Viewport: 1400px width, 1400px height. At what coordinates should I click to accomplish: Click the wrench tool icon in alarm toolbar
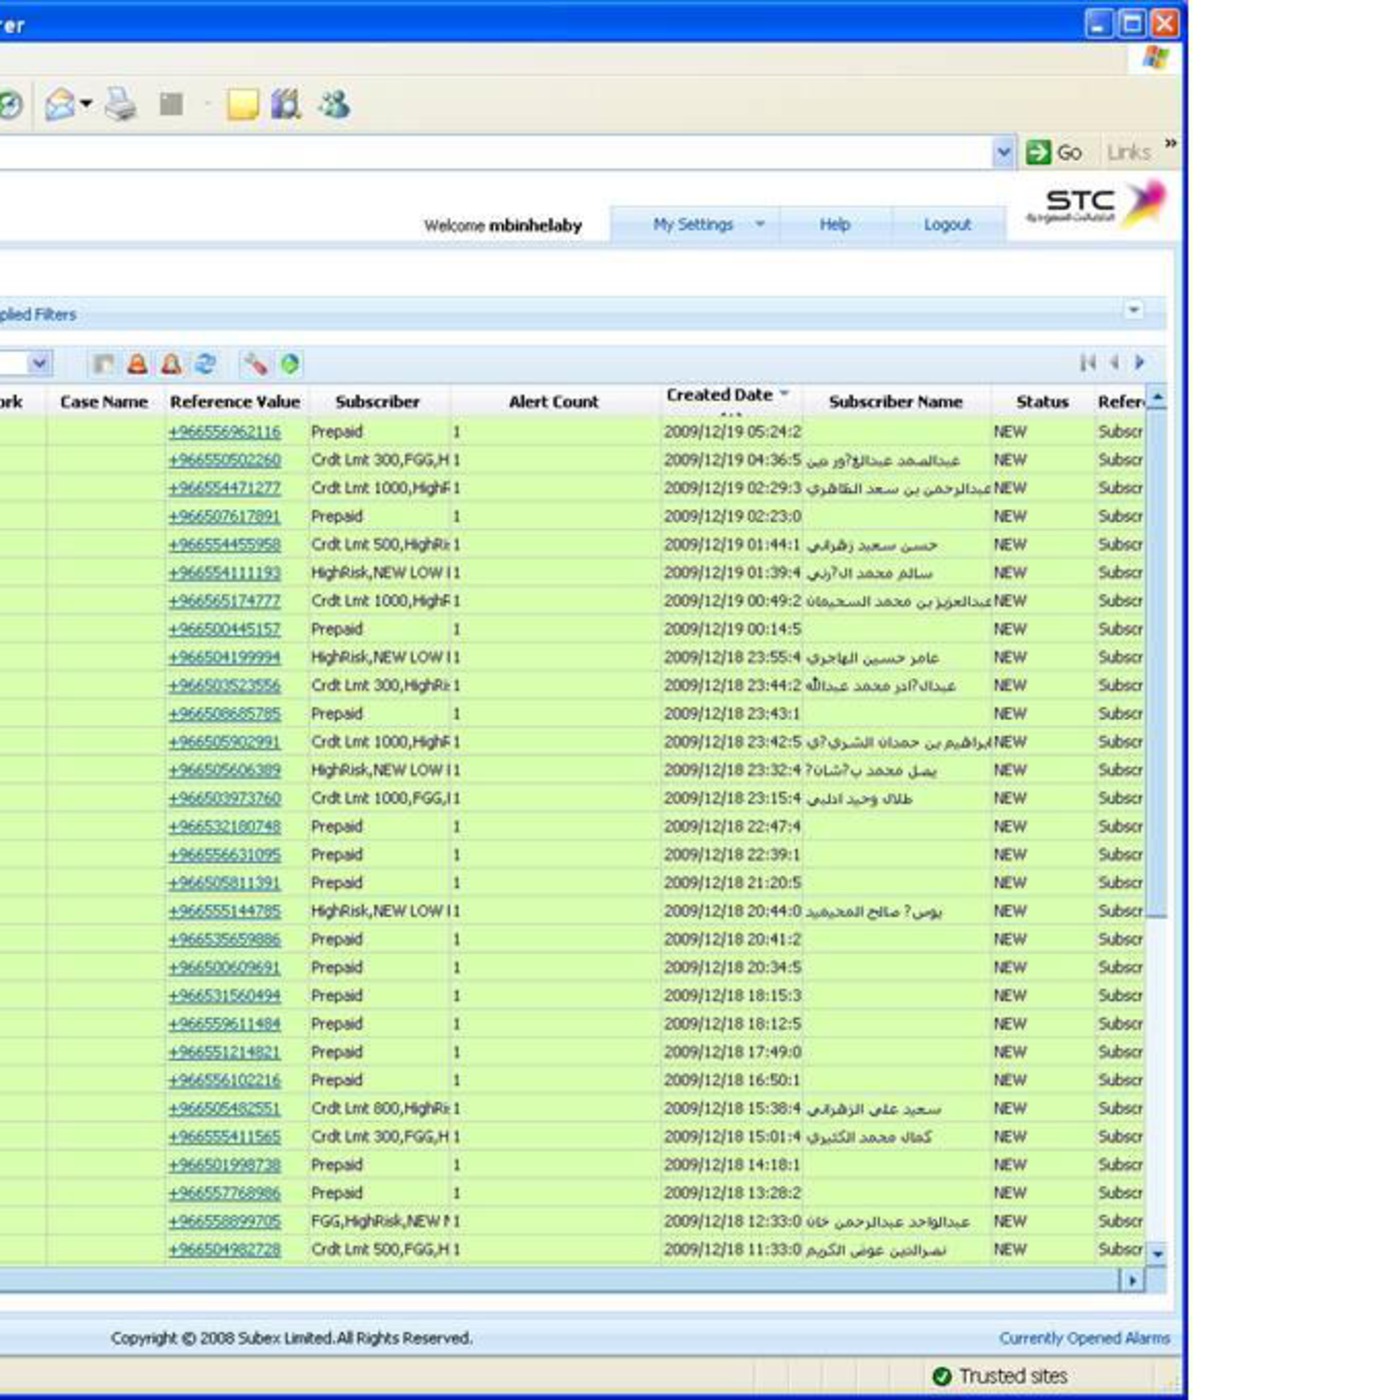255,364
